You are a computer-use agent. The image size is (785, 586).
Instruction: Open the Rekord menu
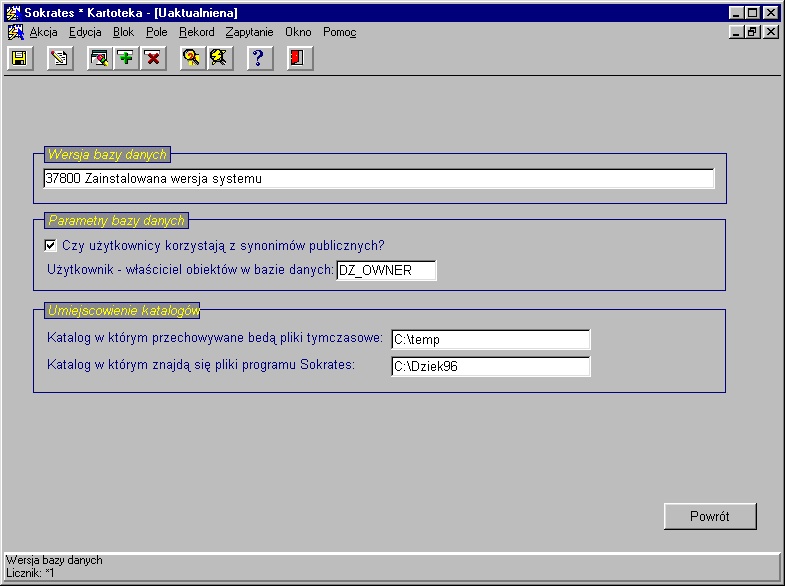click(x=197, y=32)
